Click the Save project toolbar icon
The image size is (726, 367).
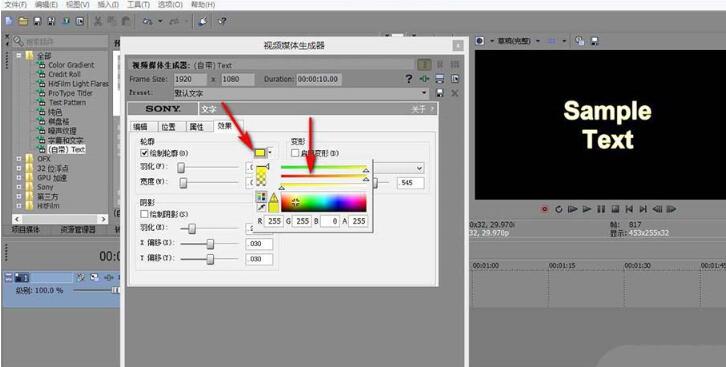pyautogui.click(x=38, y=21)
